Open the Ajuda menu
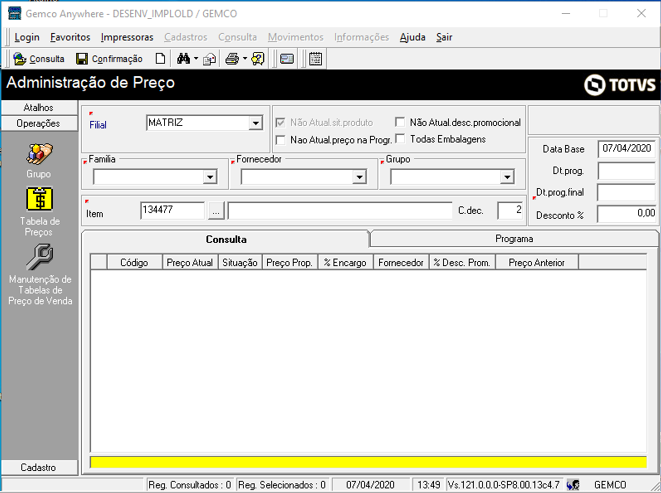 point(412,37)
